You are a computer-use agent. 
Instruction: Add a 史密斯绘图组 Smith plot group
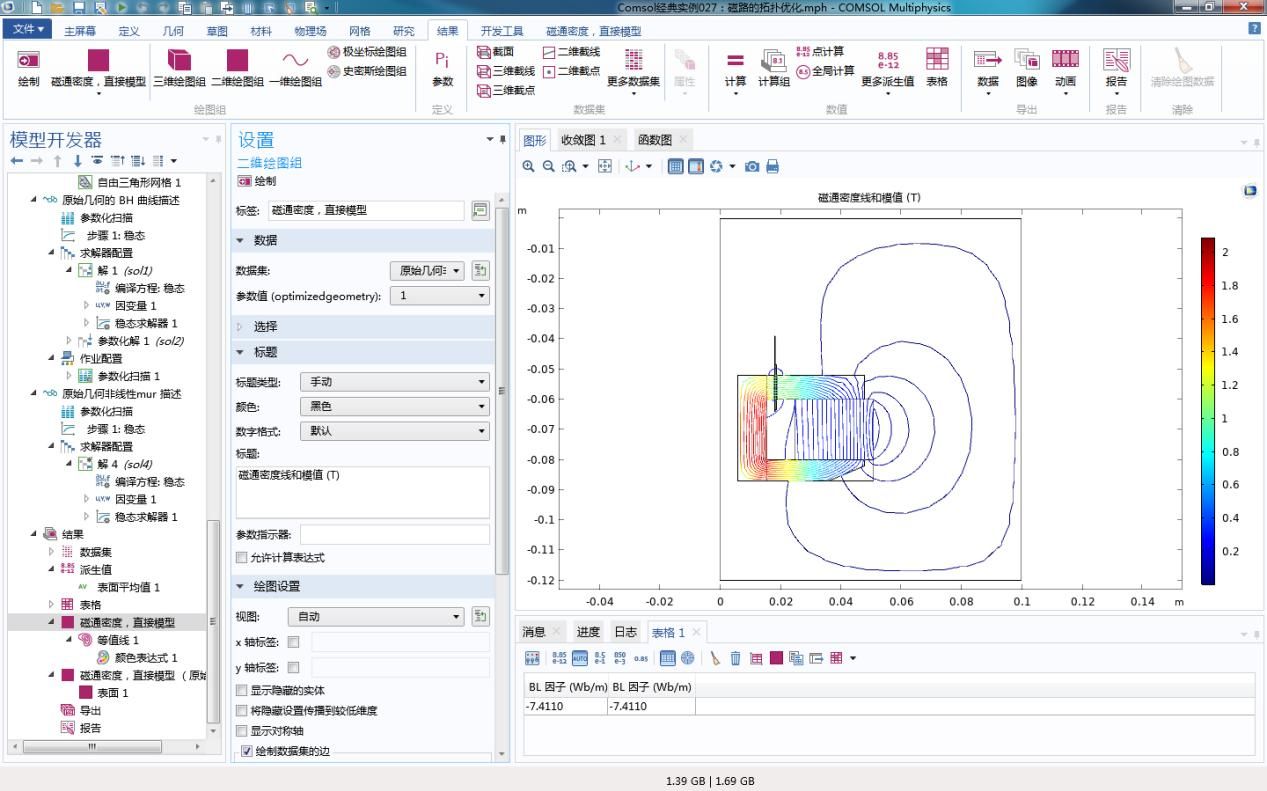[x=367, y=71]
